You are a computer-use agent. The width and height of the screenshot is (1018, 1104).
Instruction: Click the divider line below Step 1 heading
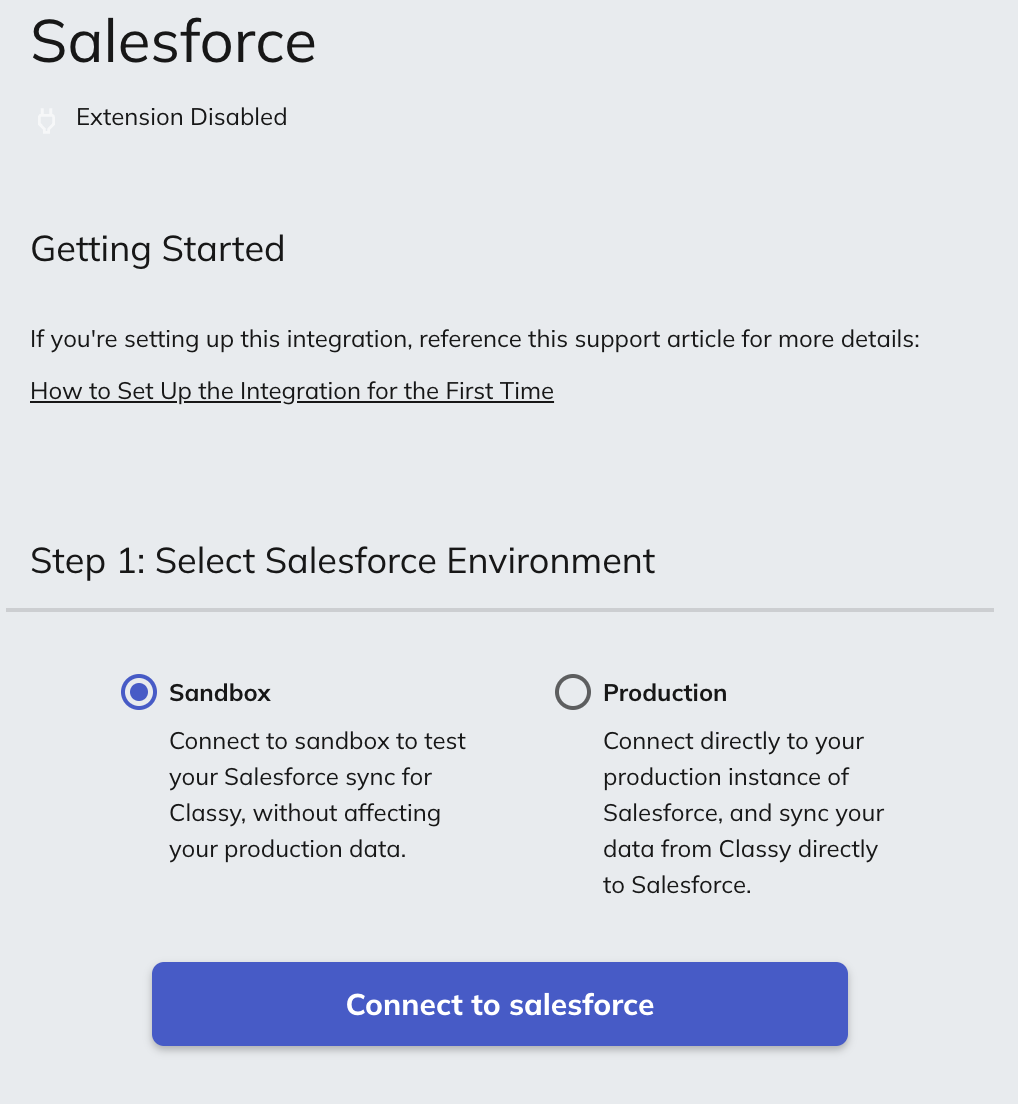[x=500, y=609]
